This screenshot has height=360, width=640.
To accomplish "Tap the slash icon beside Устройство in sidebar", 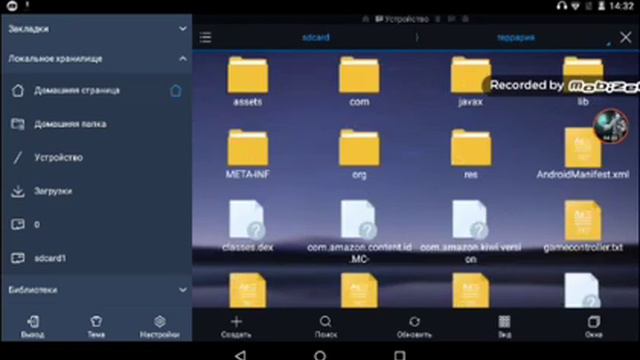I will click(x=18, y=157).
